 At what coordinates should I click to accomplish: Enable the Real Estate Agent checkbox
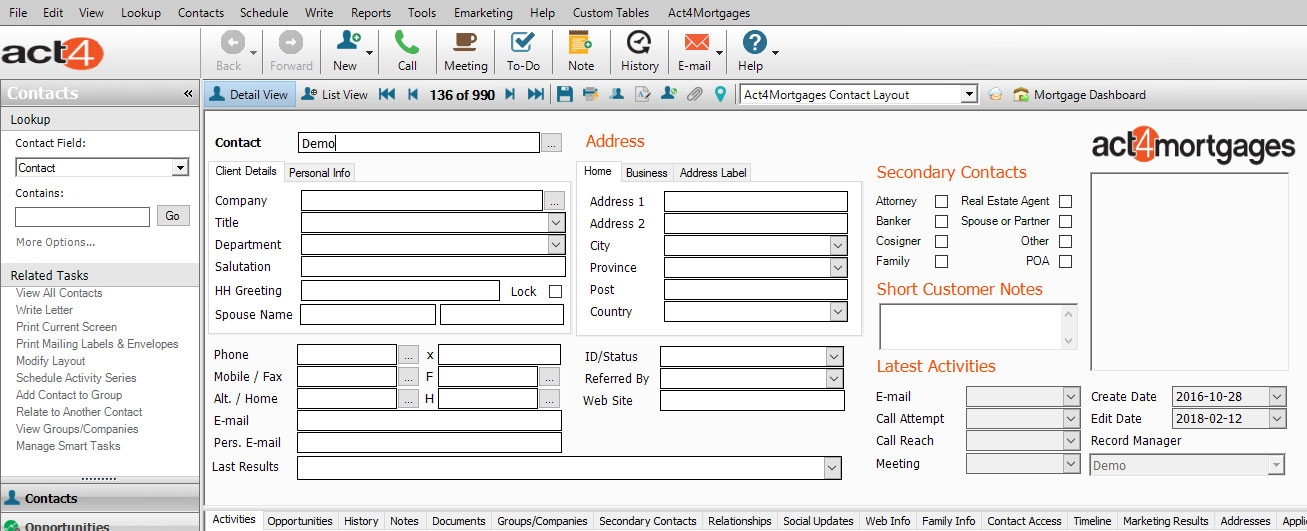[1065, 201]
